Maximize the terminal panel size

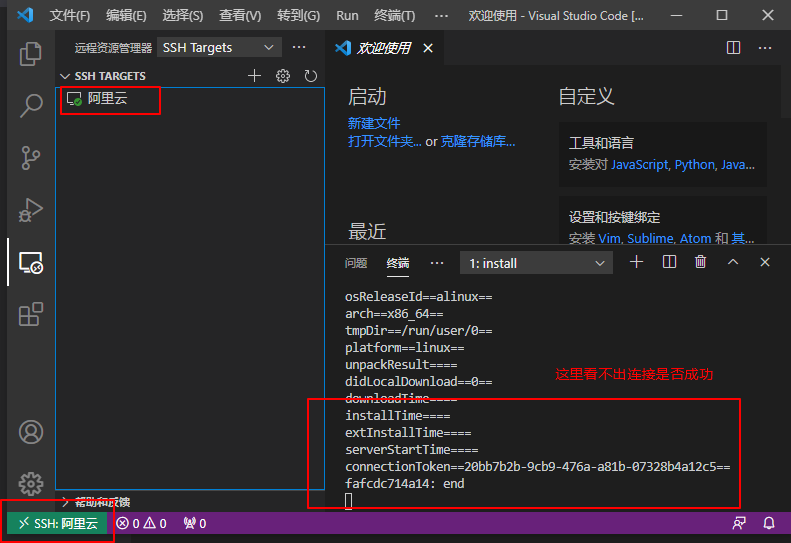[732, 262]
